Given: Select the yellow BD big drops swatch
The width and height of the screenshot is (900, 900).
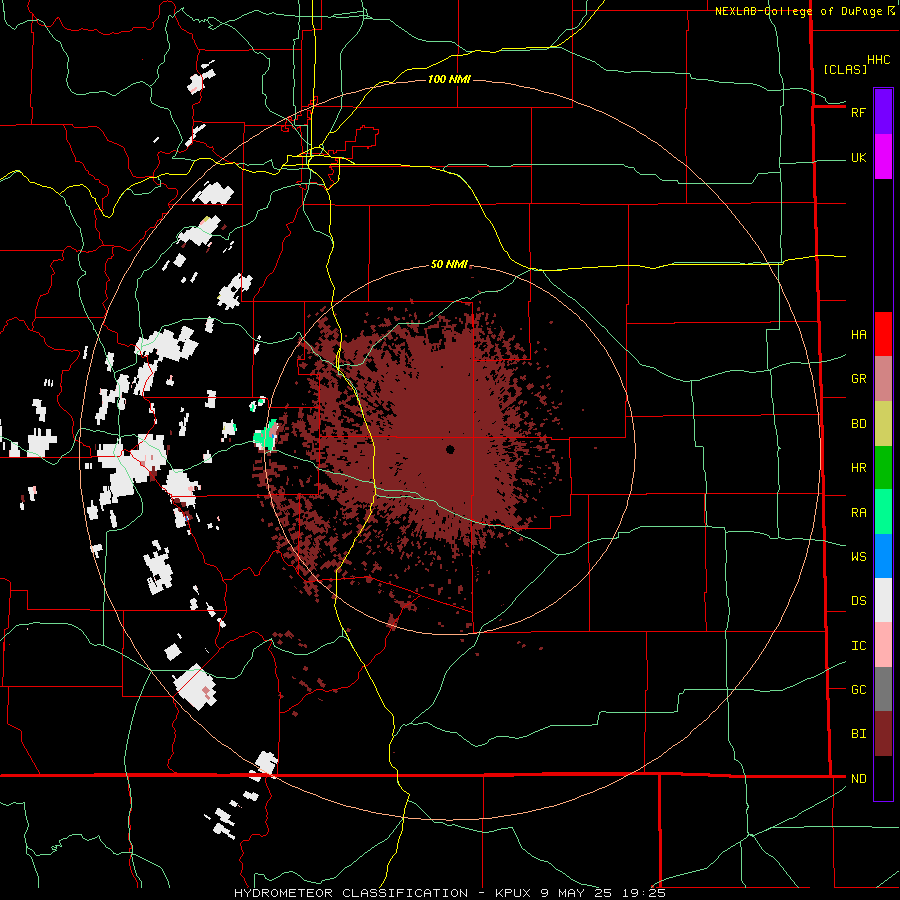Looking at the screenshot, I should tap(883, 423).
